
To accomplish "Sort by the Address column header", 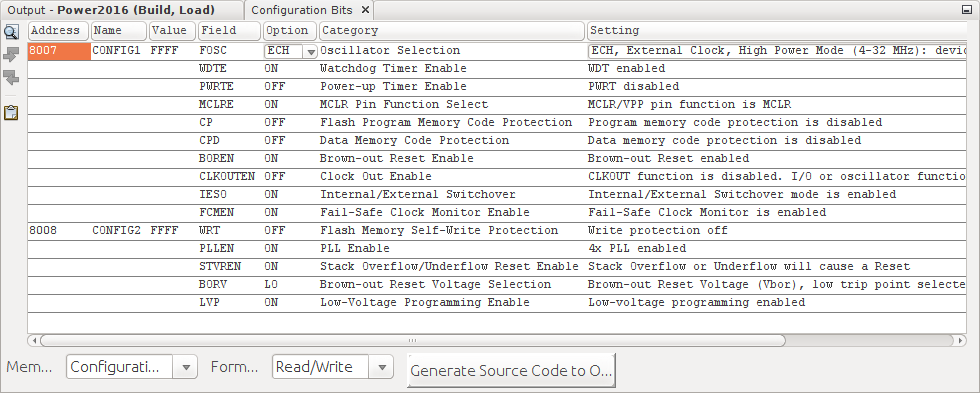I will (59, 31).
